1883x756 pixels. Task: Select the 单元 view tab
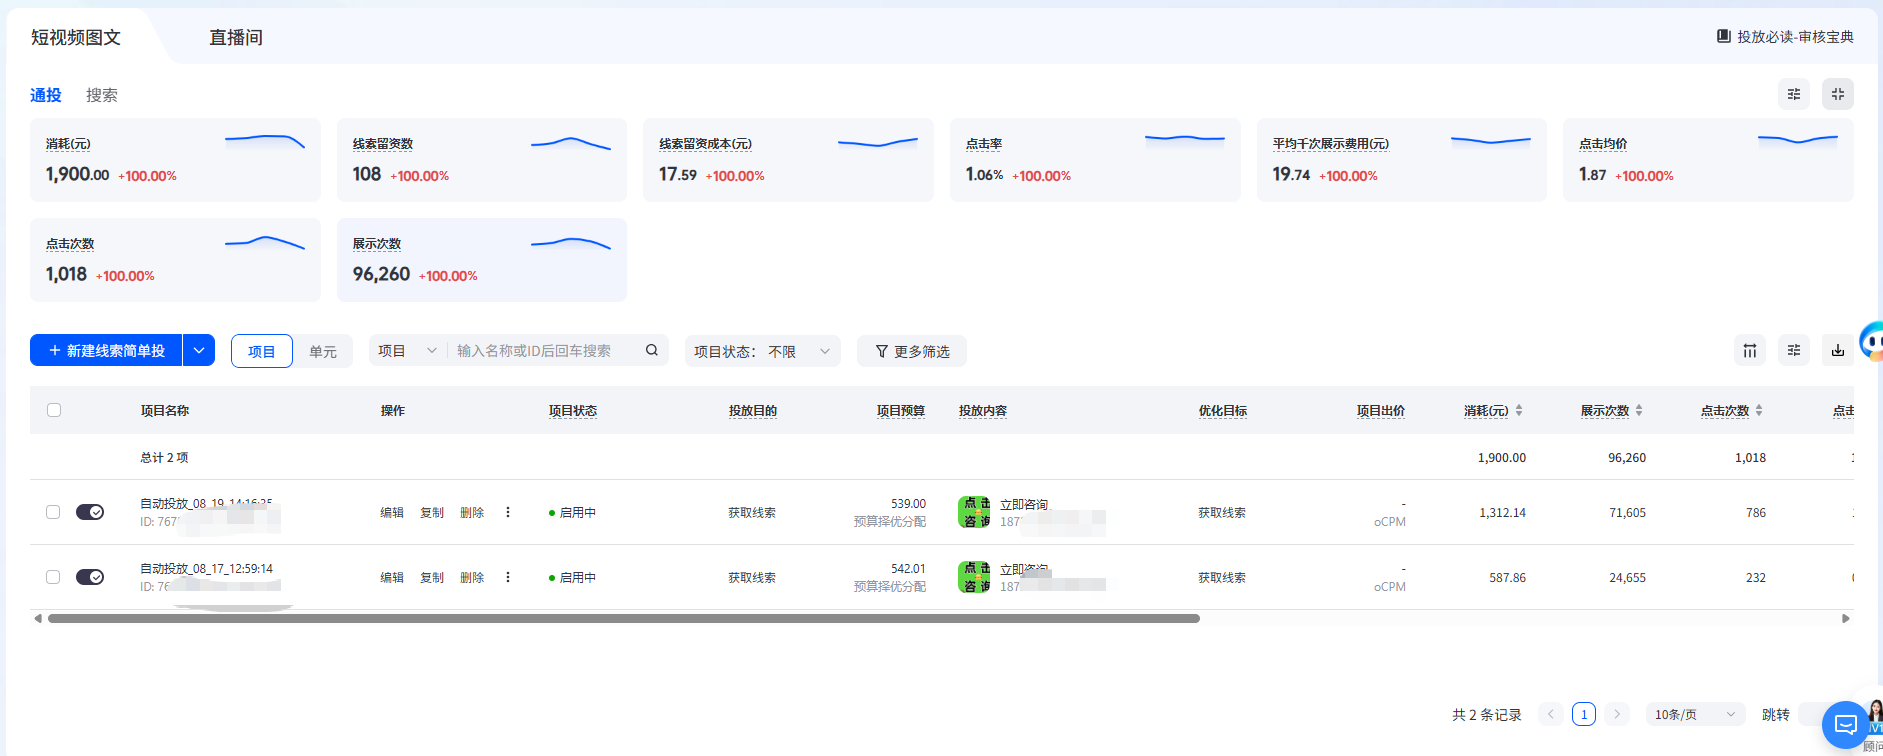point(323,351)
